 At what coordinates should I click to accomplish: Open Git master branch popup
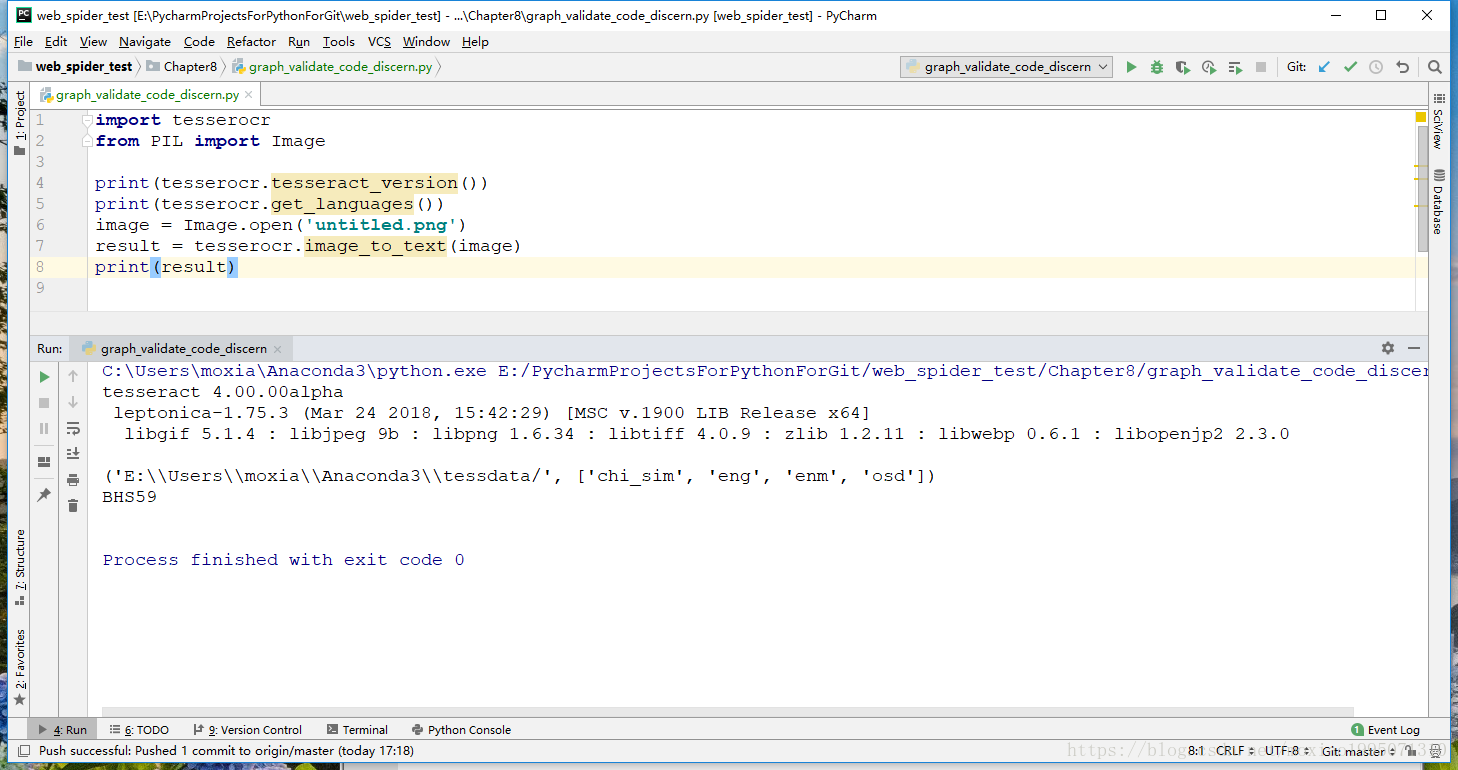click(1358, 750)
